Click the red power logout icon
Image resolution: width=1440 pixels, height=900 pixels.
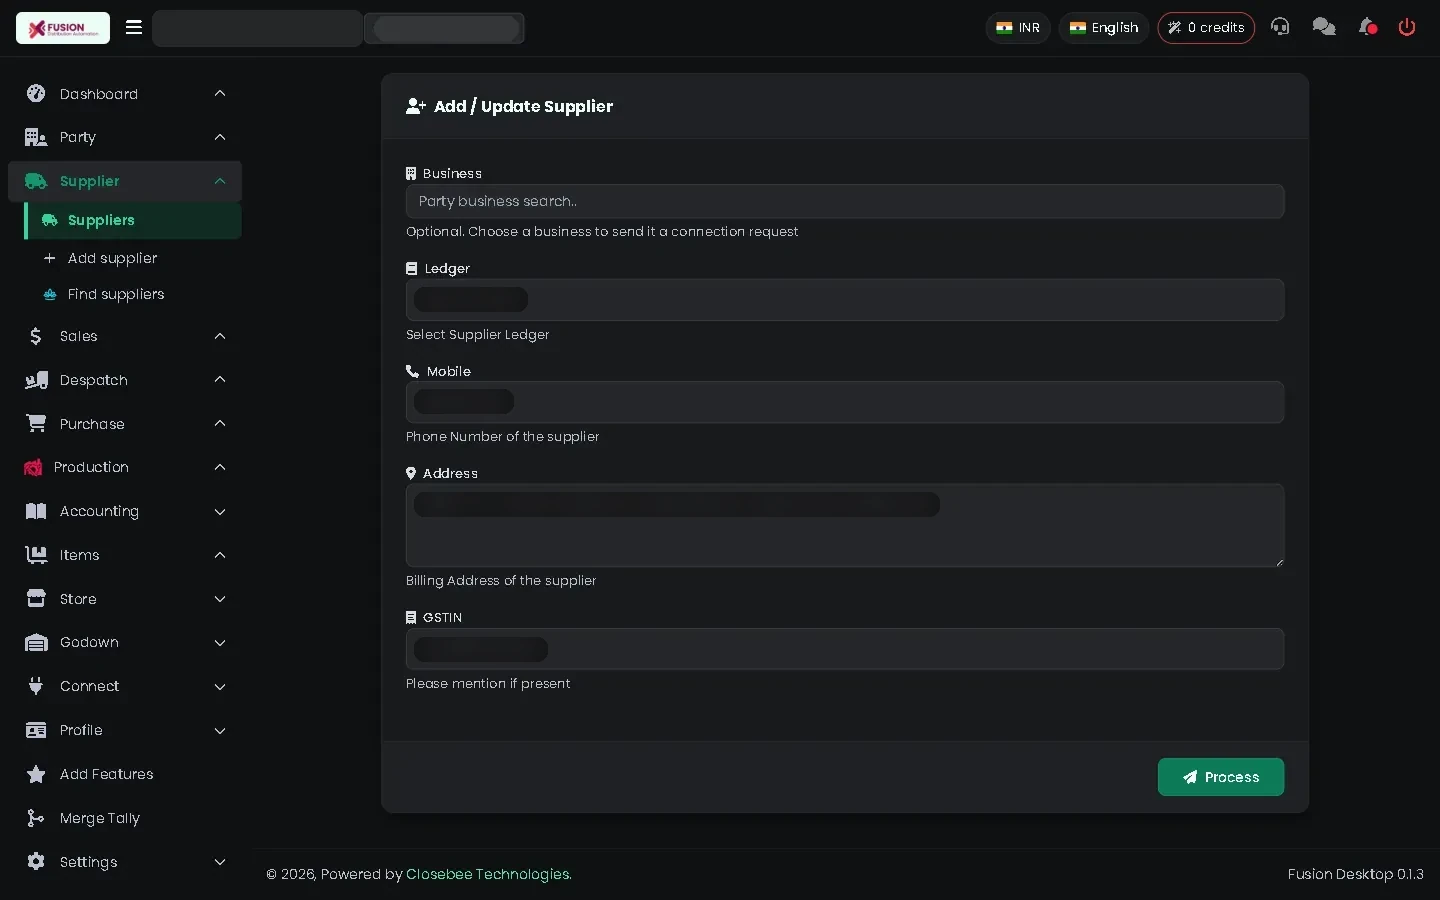click(1407, 27)
